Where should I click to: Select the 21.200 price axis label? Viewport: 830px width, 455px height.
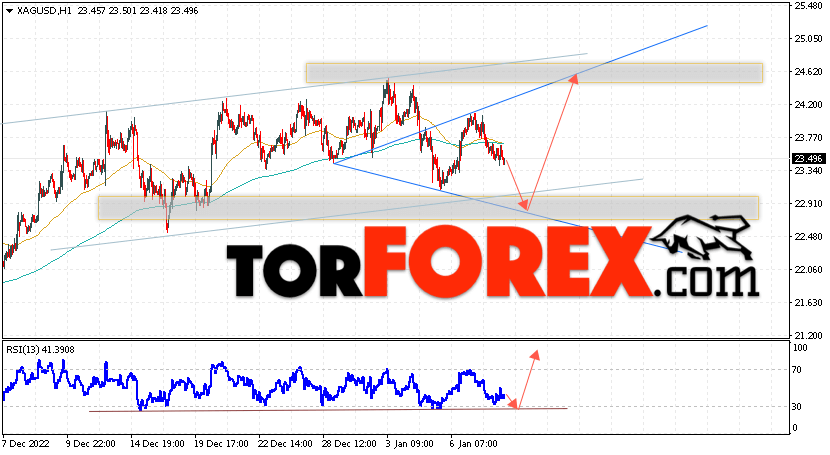click(808, 335)
